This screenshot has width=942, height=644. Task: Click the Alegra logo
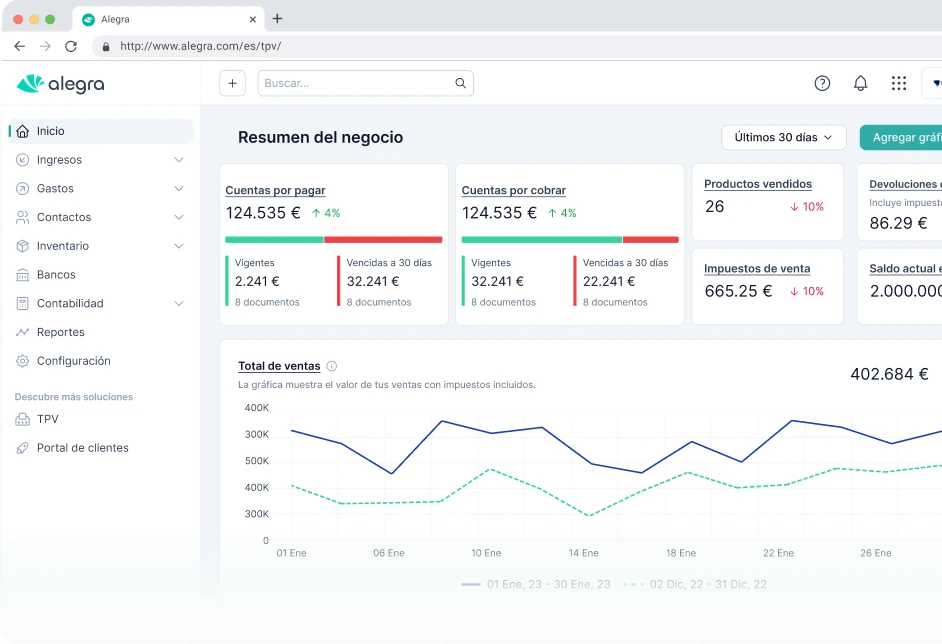61,84
